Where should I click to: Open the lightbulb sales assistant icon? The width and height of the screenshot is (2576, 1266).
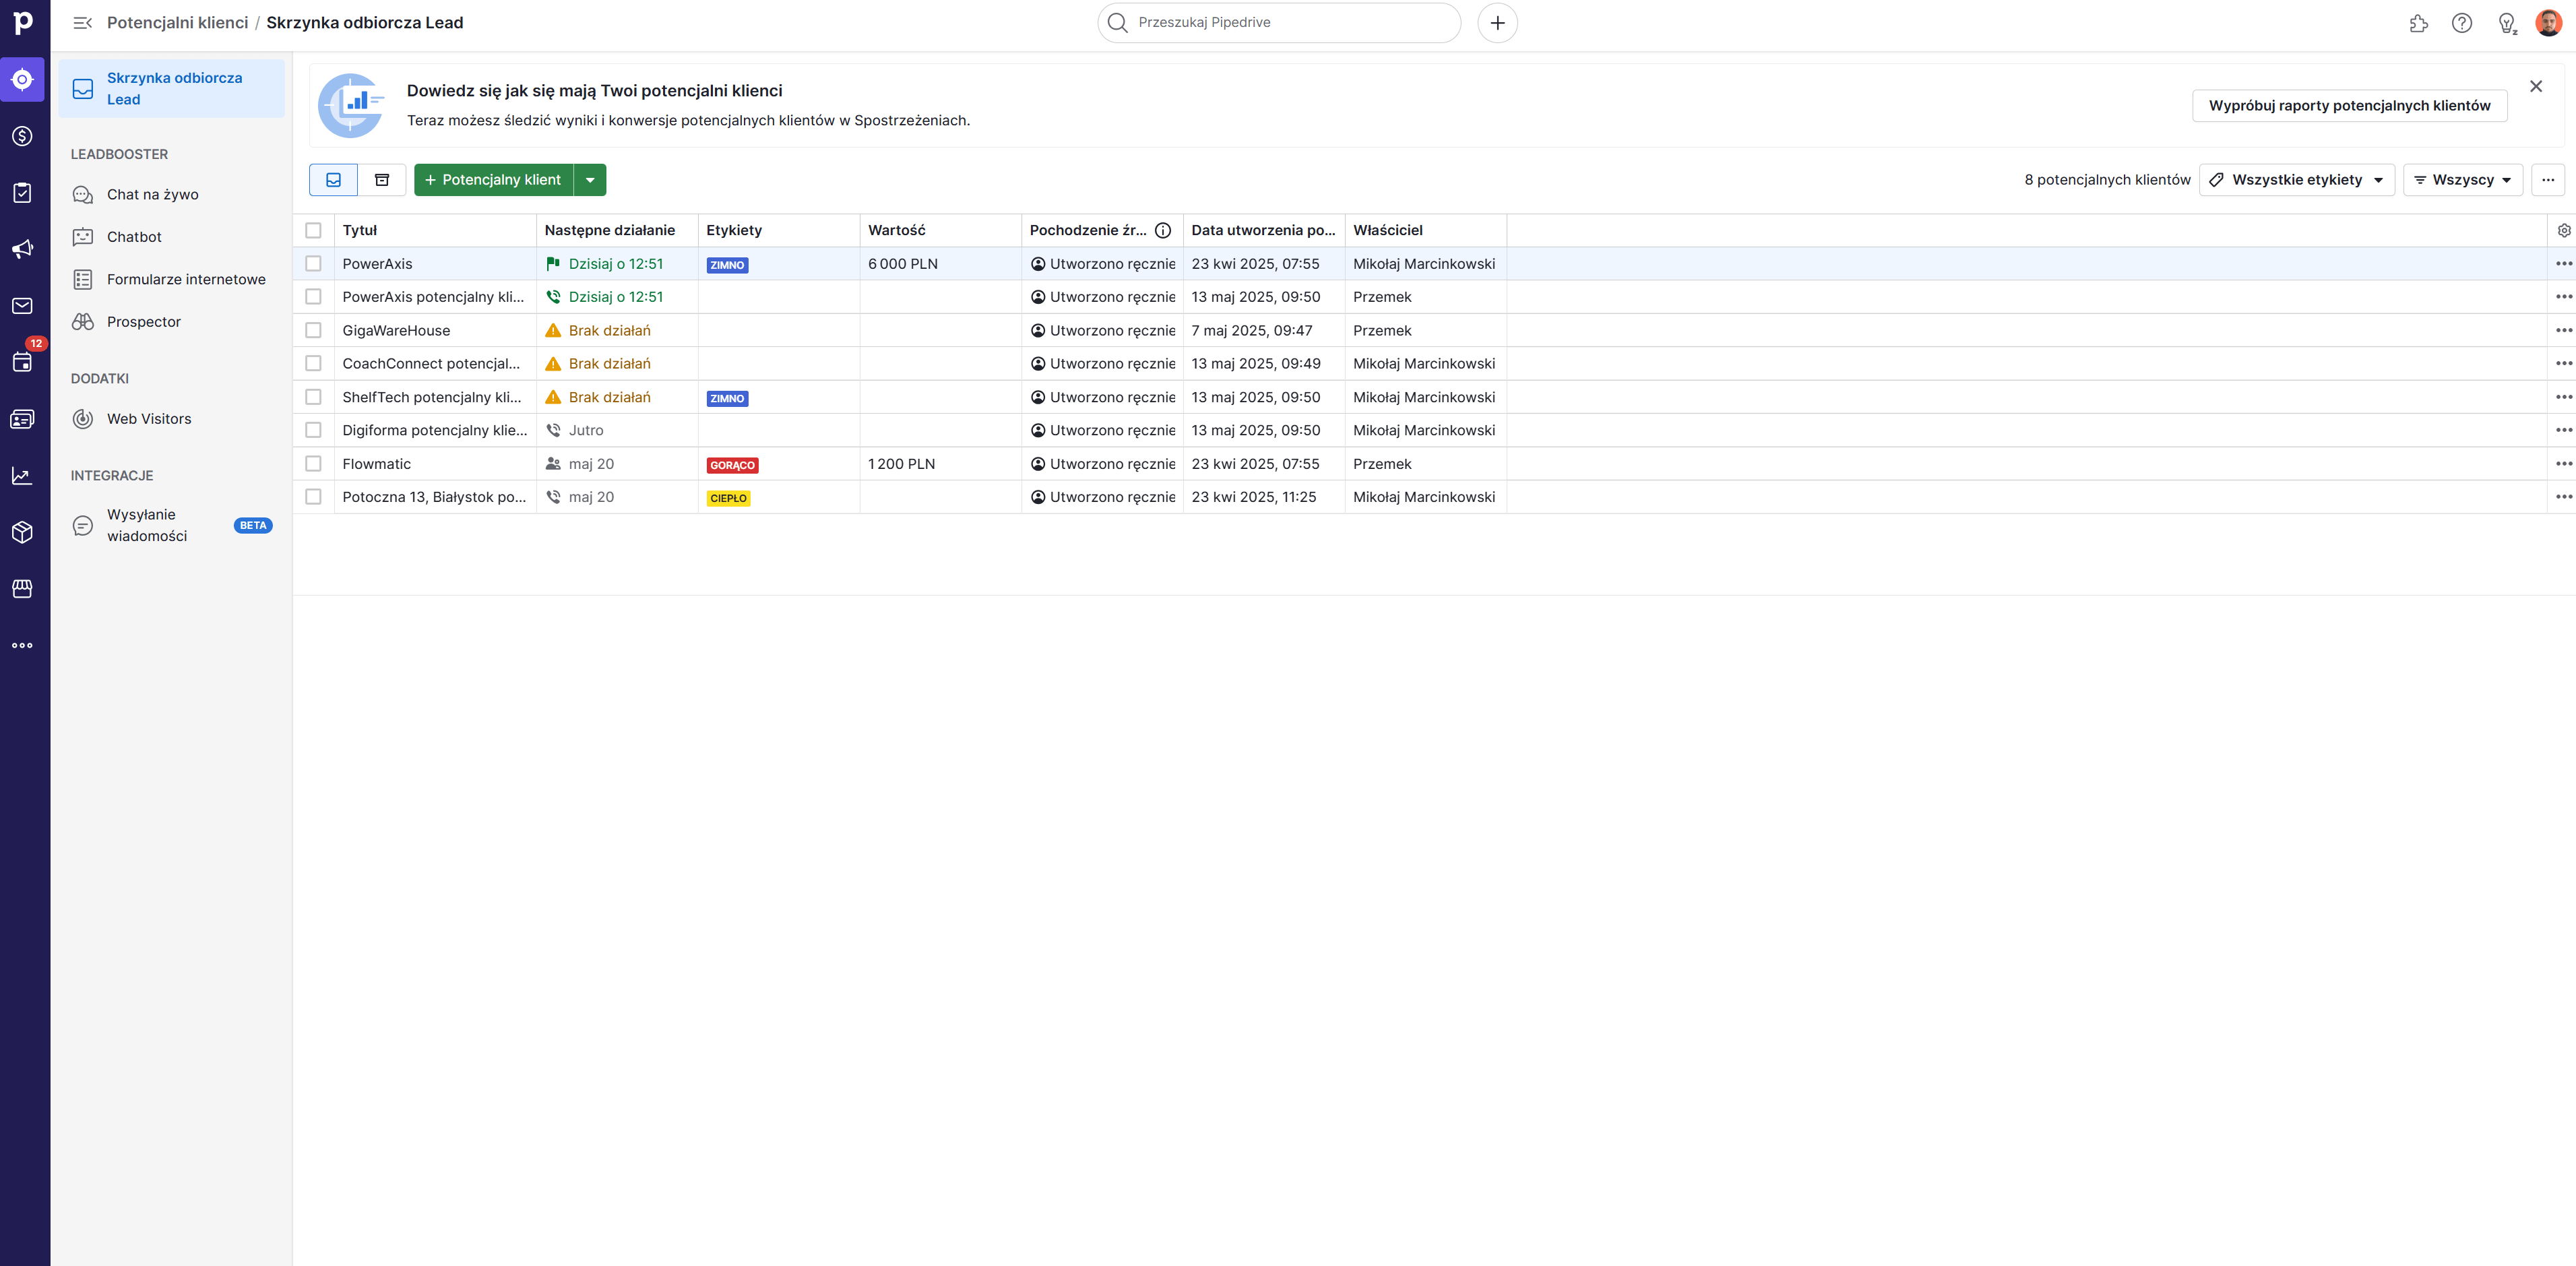click(x=2506, y=23)
